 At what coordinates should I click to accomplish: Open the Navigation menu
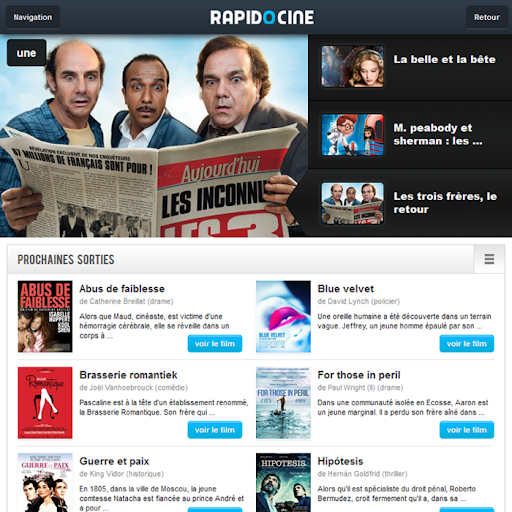[x=33, y=17]
